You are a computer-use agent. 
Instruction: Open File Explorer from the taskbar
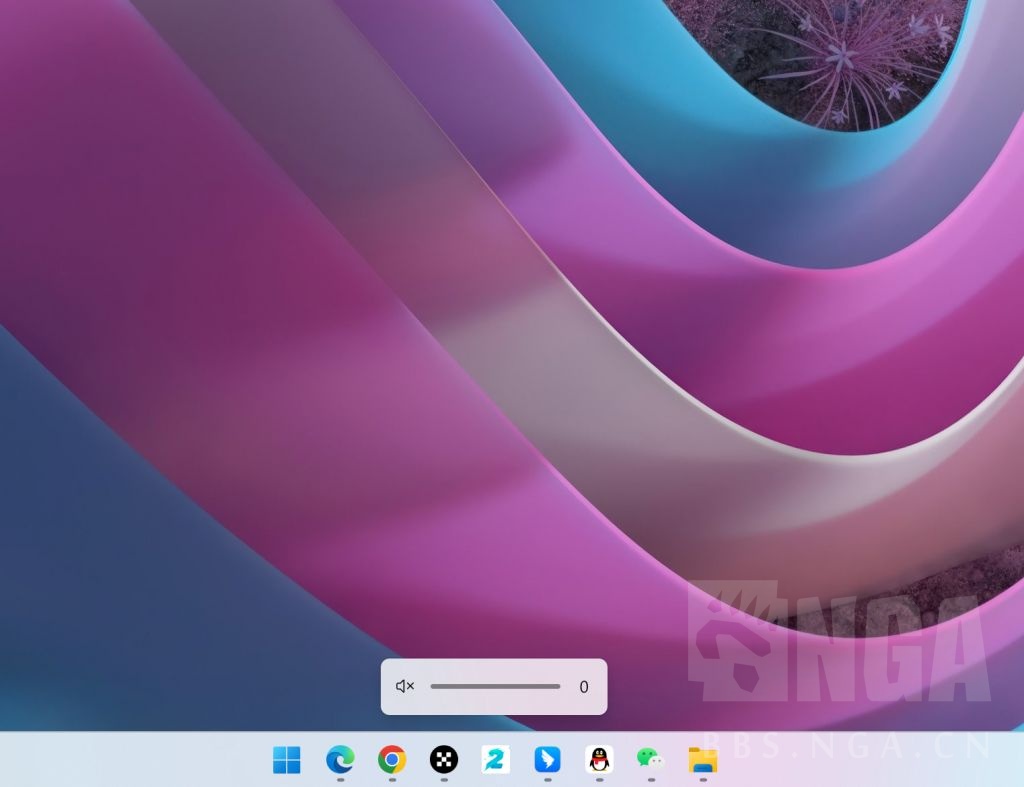pos(703,760)
